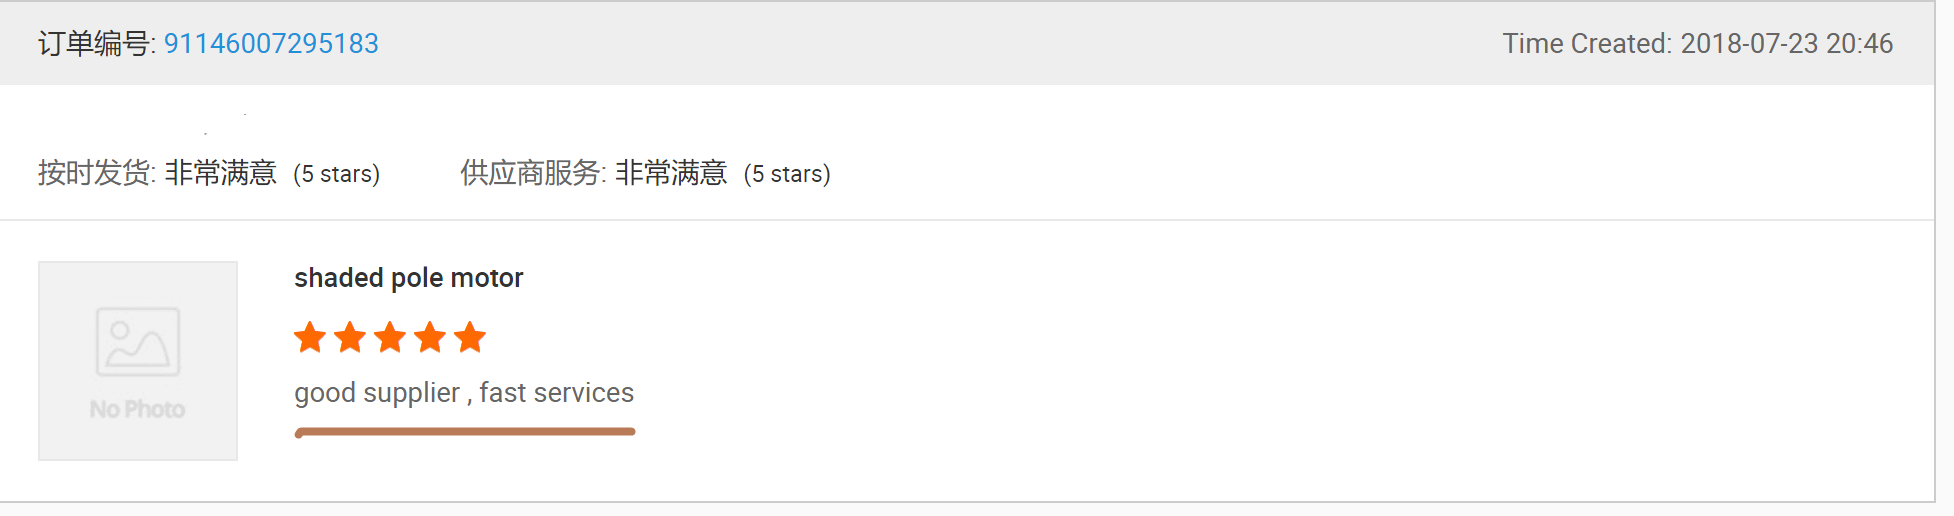Select the No Photo caption text
The width and height of the screenshot is (1954, 516).
coord(138,409)
